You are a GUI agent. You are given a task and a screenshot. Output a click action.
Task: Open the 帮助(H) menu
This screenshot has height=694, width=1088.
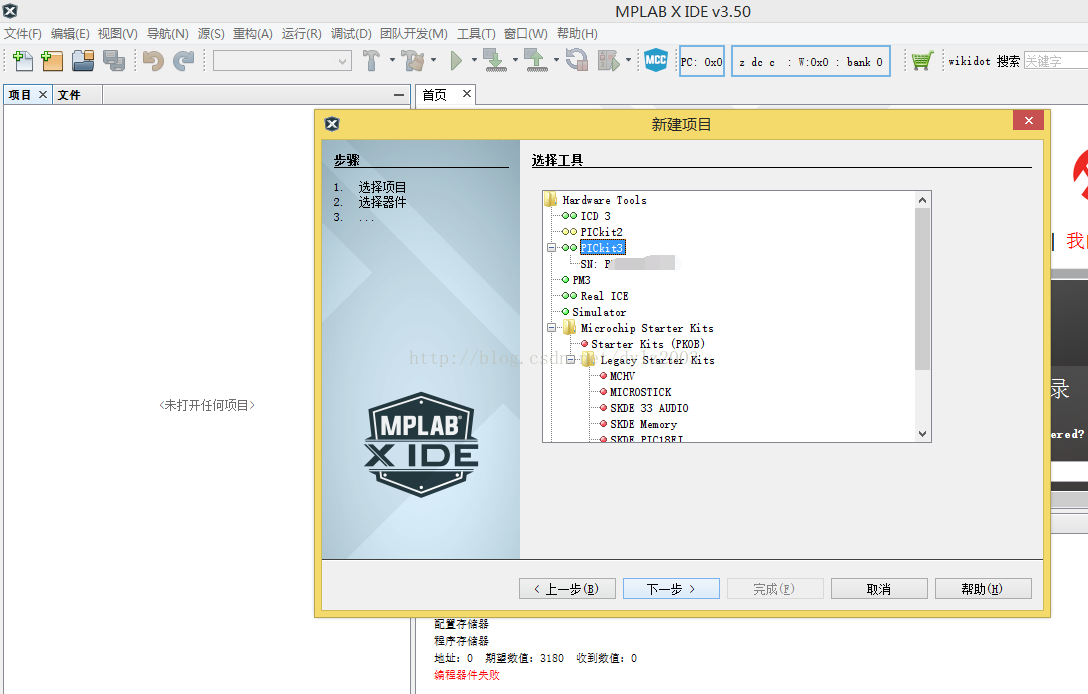577,34
